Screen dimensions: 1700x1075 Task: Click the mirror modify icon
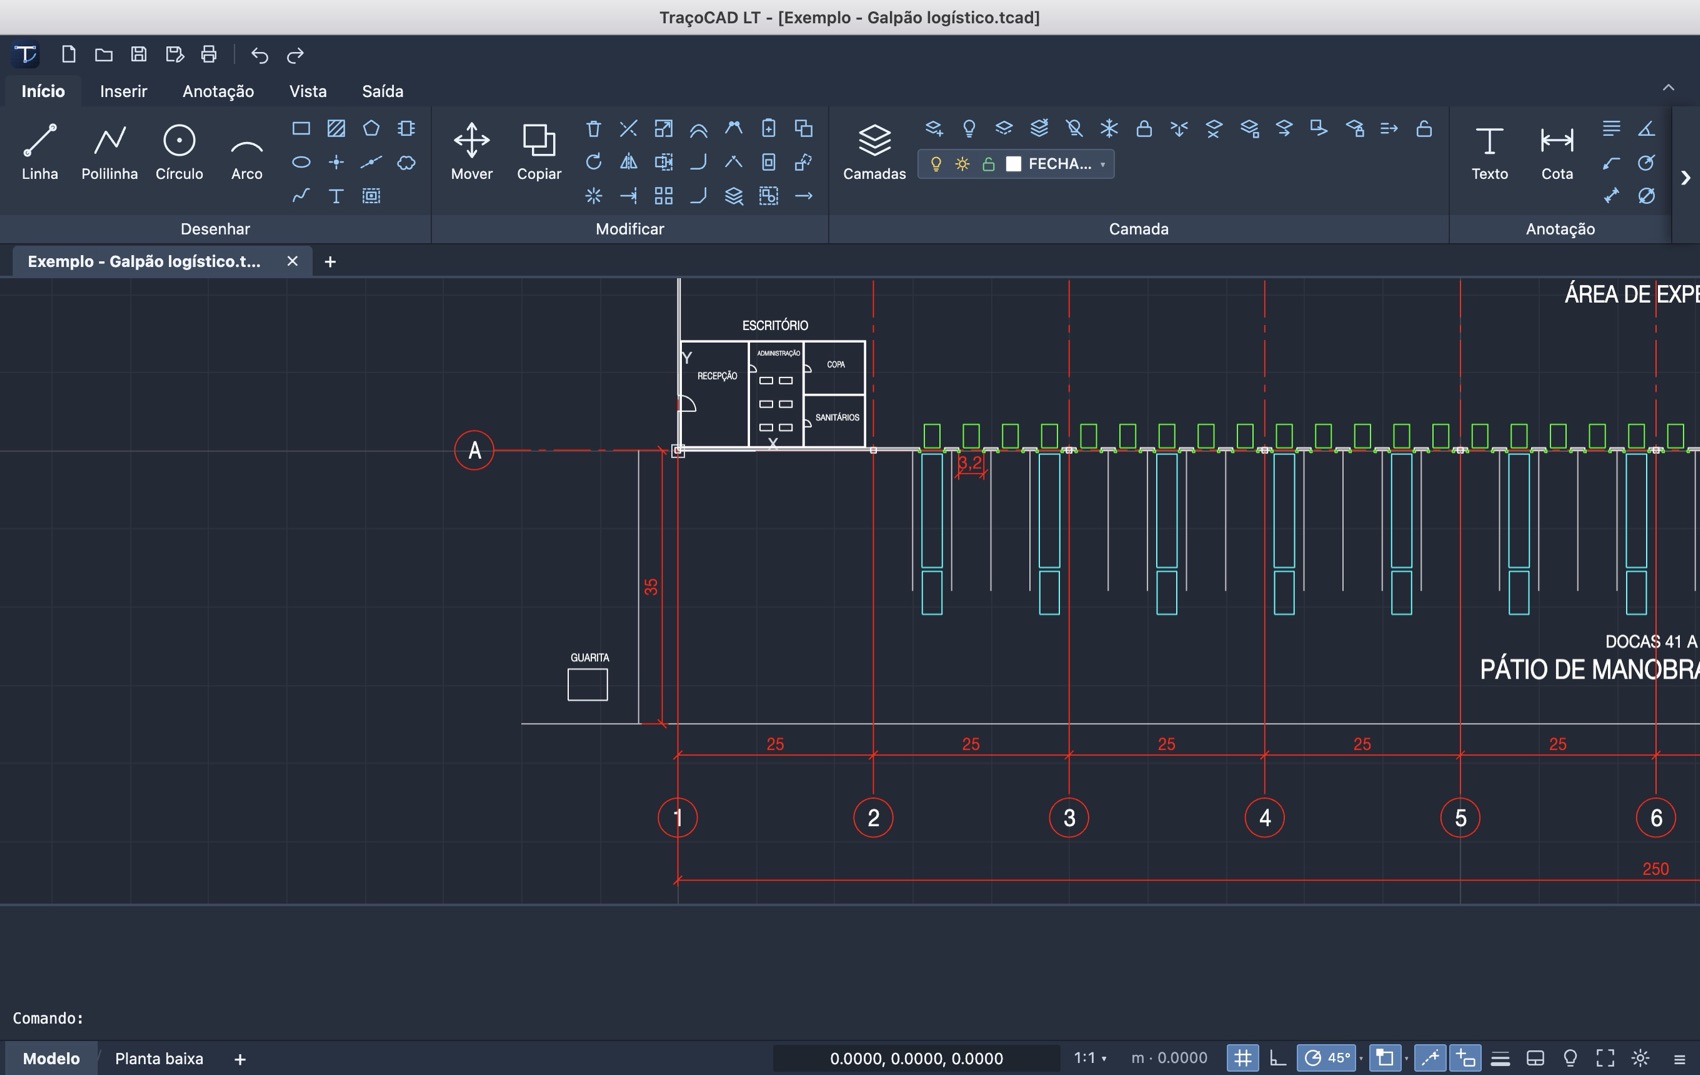628,162
